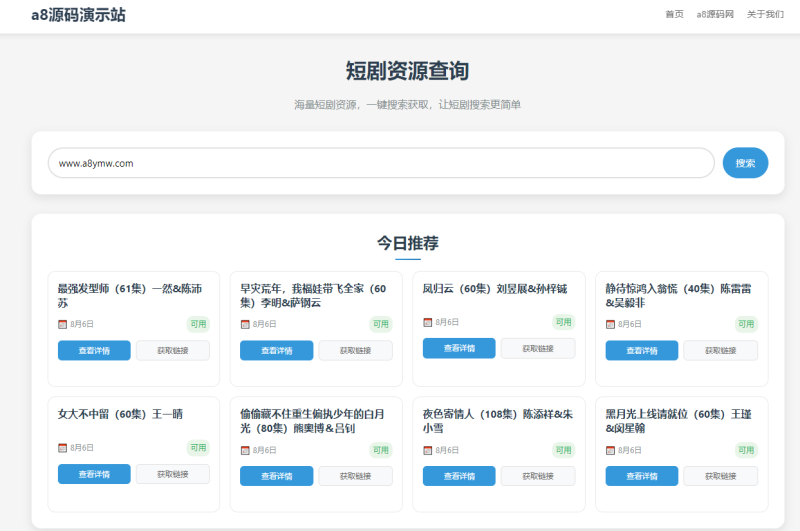View details for 静待惊鸿入翁怀 (40集)
This screenshot has width=800, height=531.
click(x=642, y=350)
